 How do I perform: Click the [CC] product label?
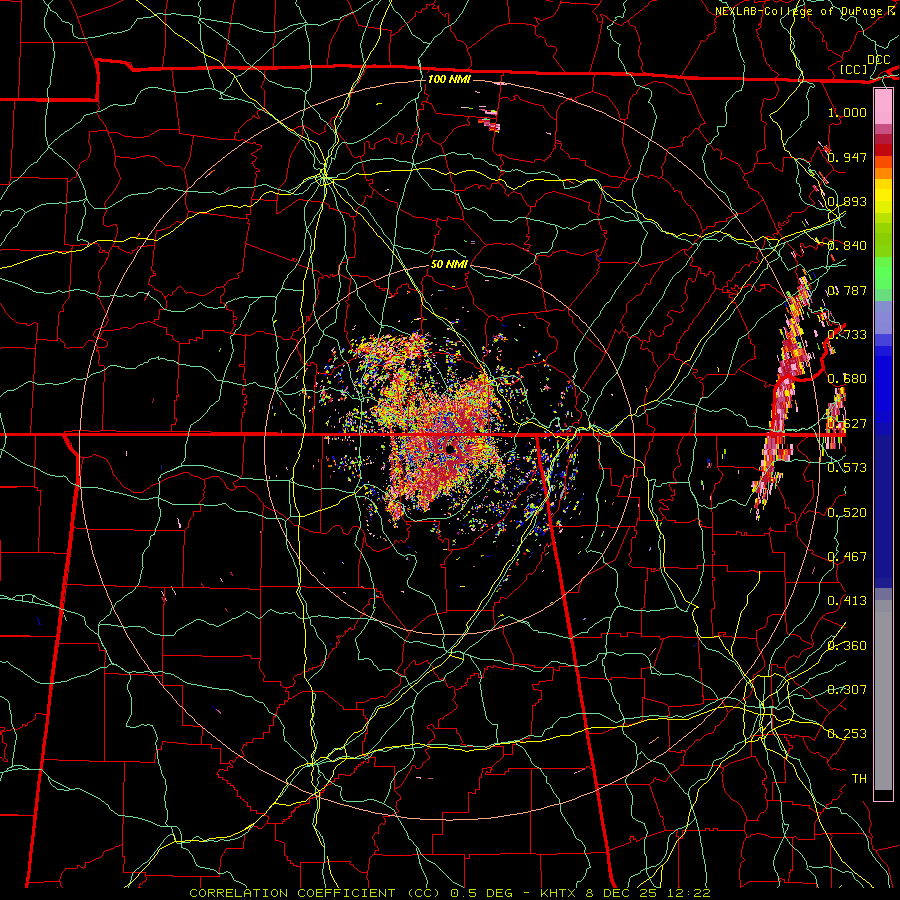coord(854,69)
